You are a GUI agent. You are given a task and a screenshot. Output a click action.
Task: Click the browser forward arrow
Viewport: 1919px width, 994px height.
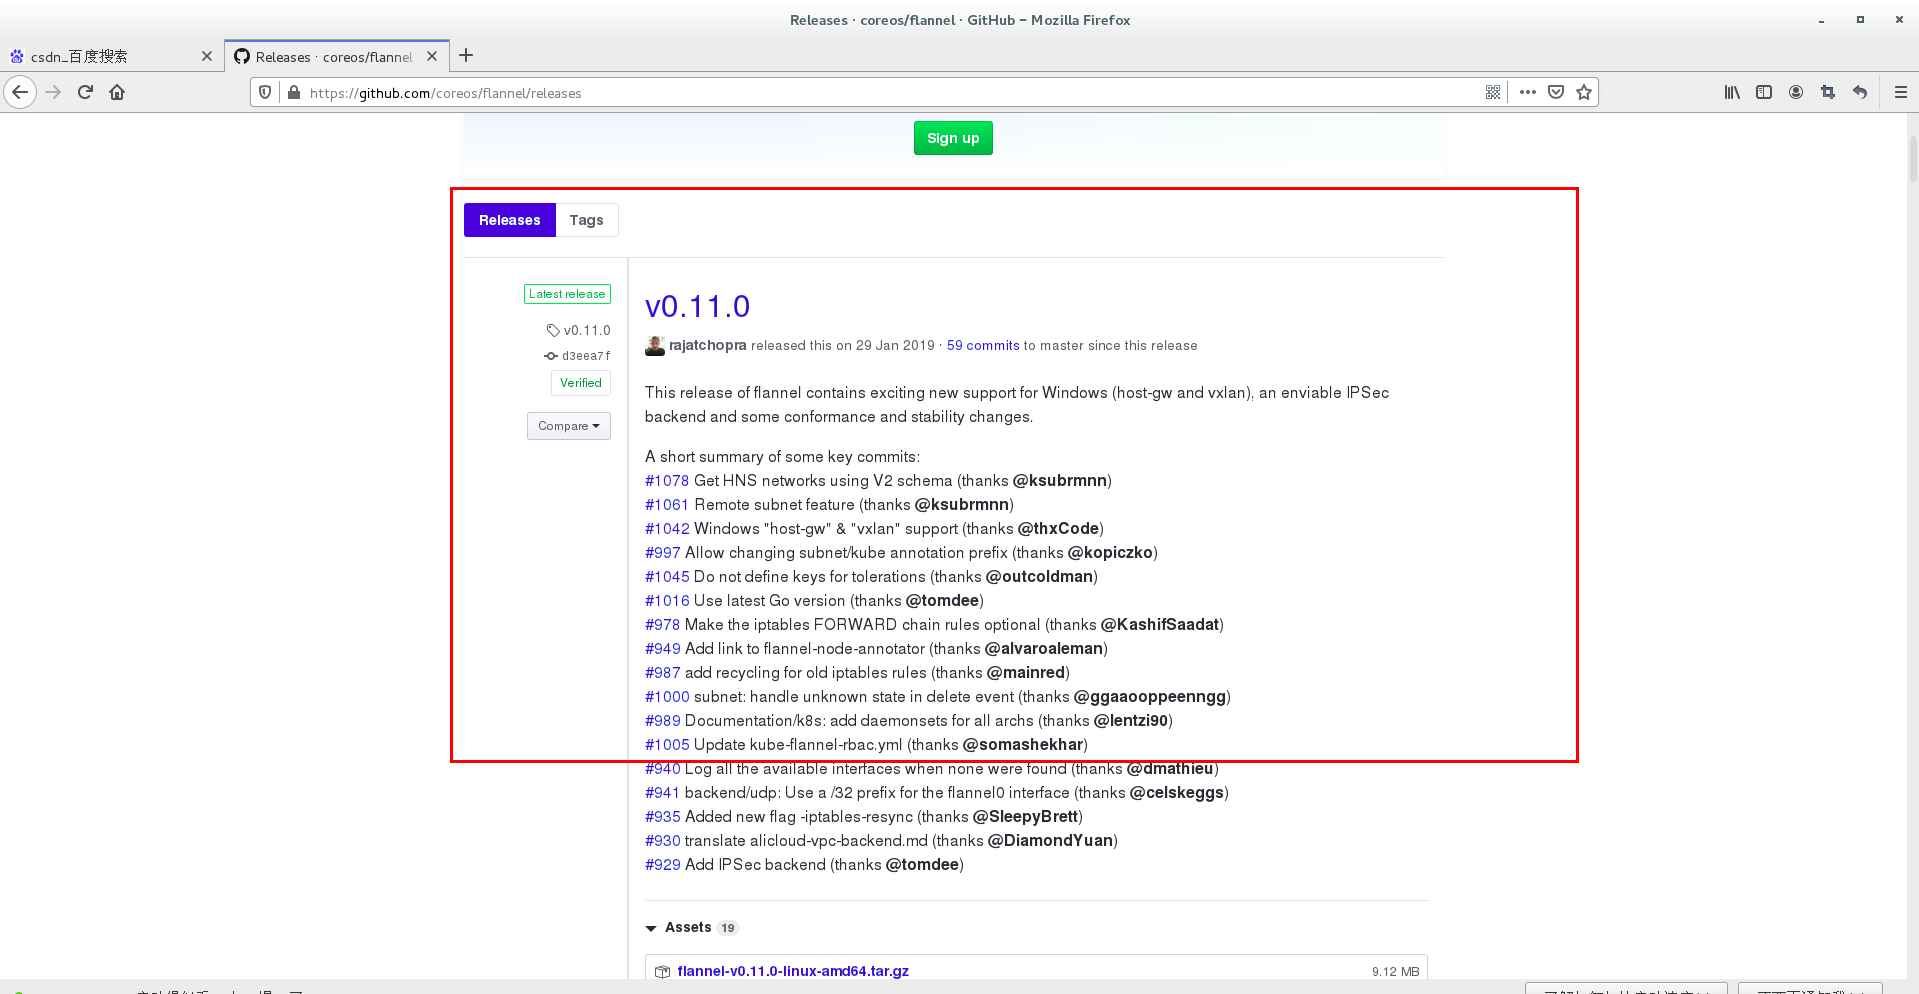53,92
